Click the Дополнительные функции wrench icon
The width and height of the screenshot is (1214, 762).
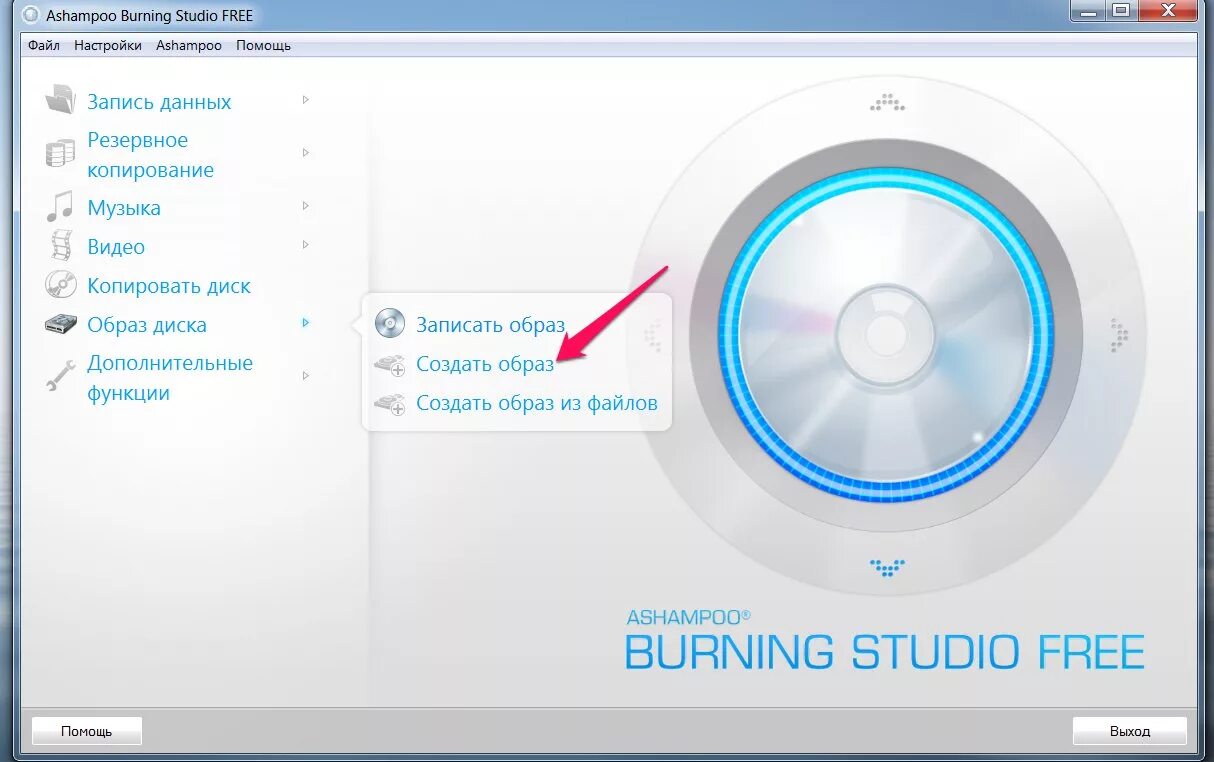60,376
